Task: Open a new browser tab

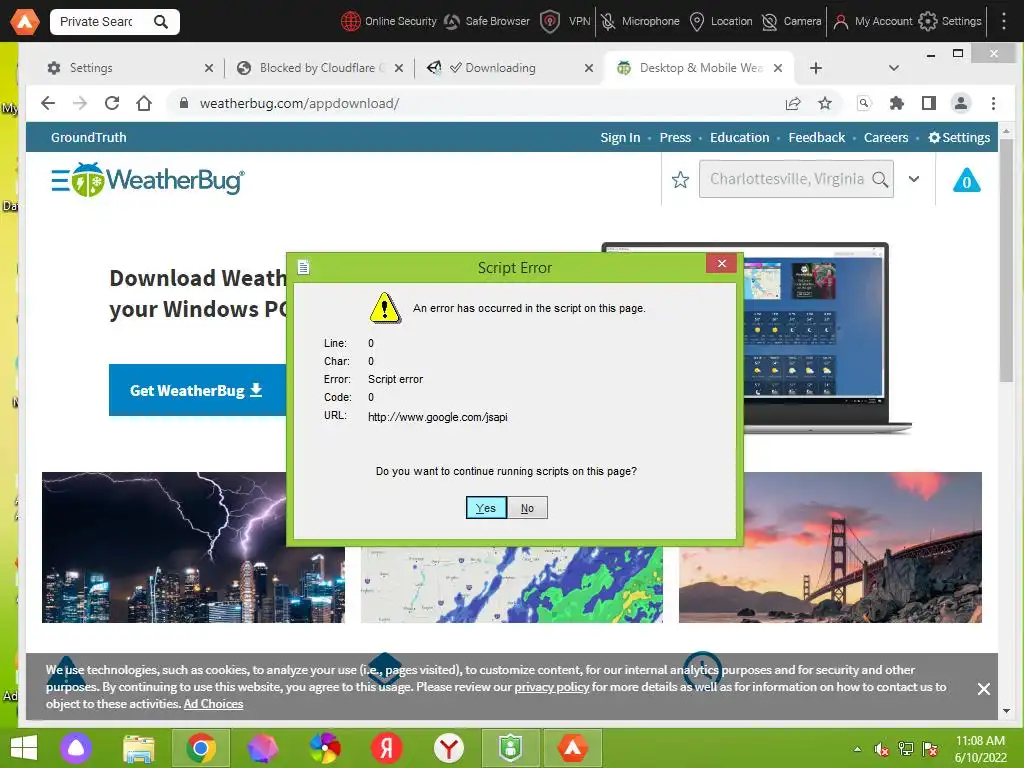Action: tap(816, 68)
